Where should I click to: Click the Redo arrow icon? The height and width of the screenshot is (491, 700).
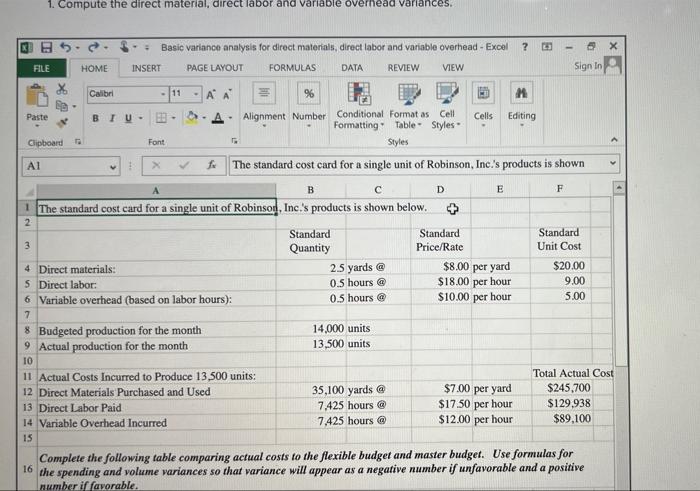93,46
